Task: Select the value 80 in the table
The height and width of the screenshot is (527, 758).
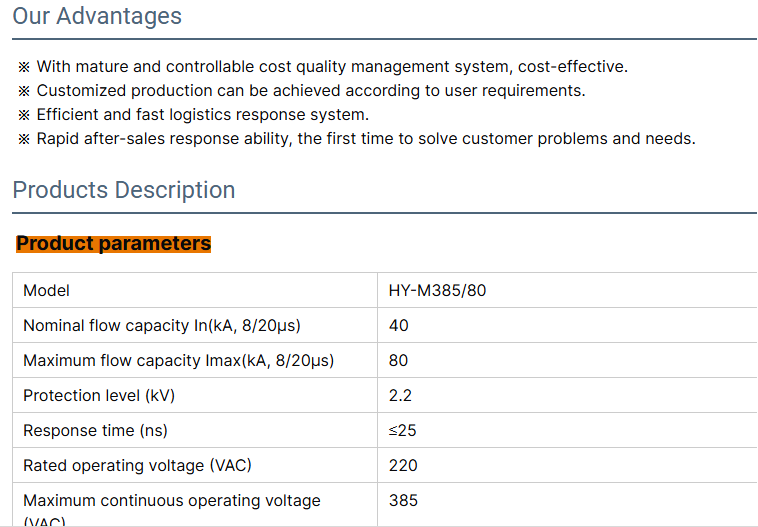Action: 399,361
